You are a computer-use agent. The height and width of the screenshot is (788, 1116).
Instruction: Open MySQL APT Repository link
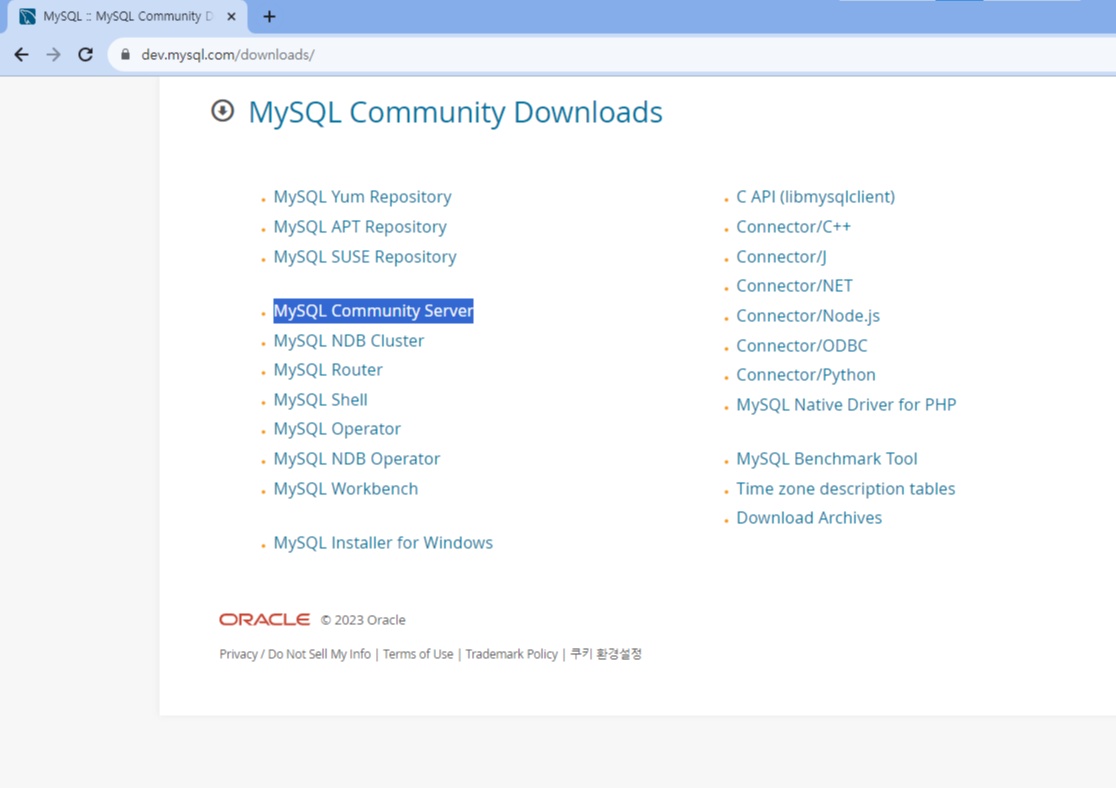point(360,226)
